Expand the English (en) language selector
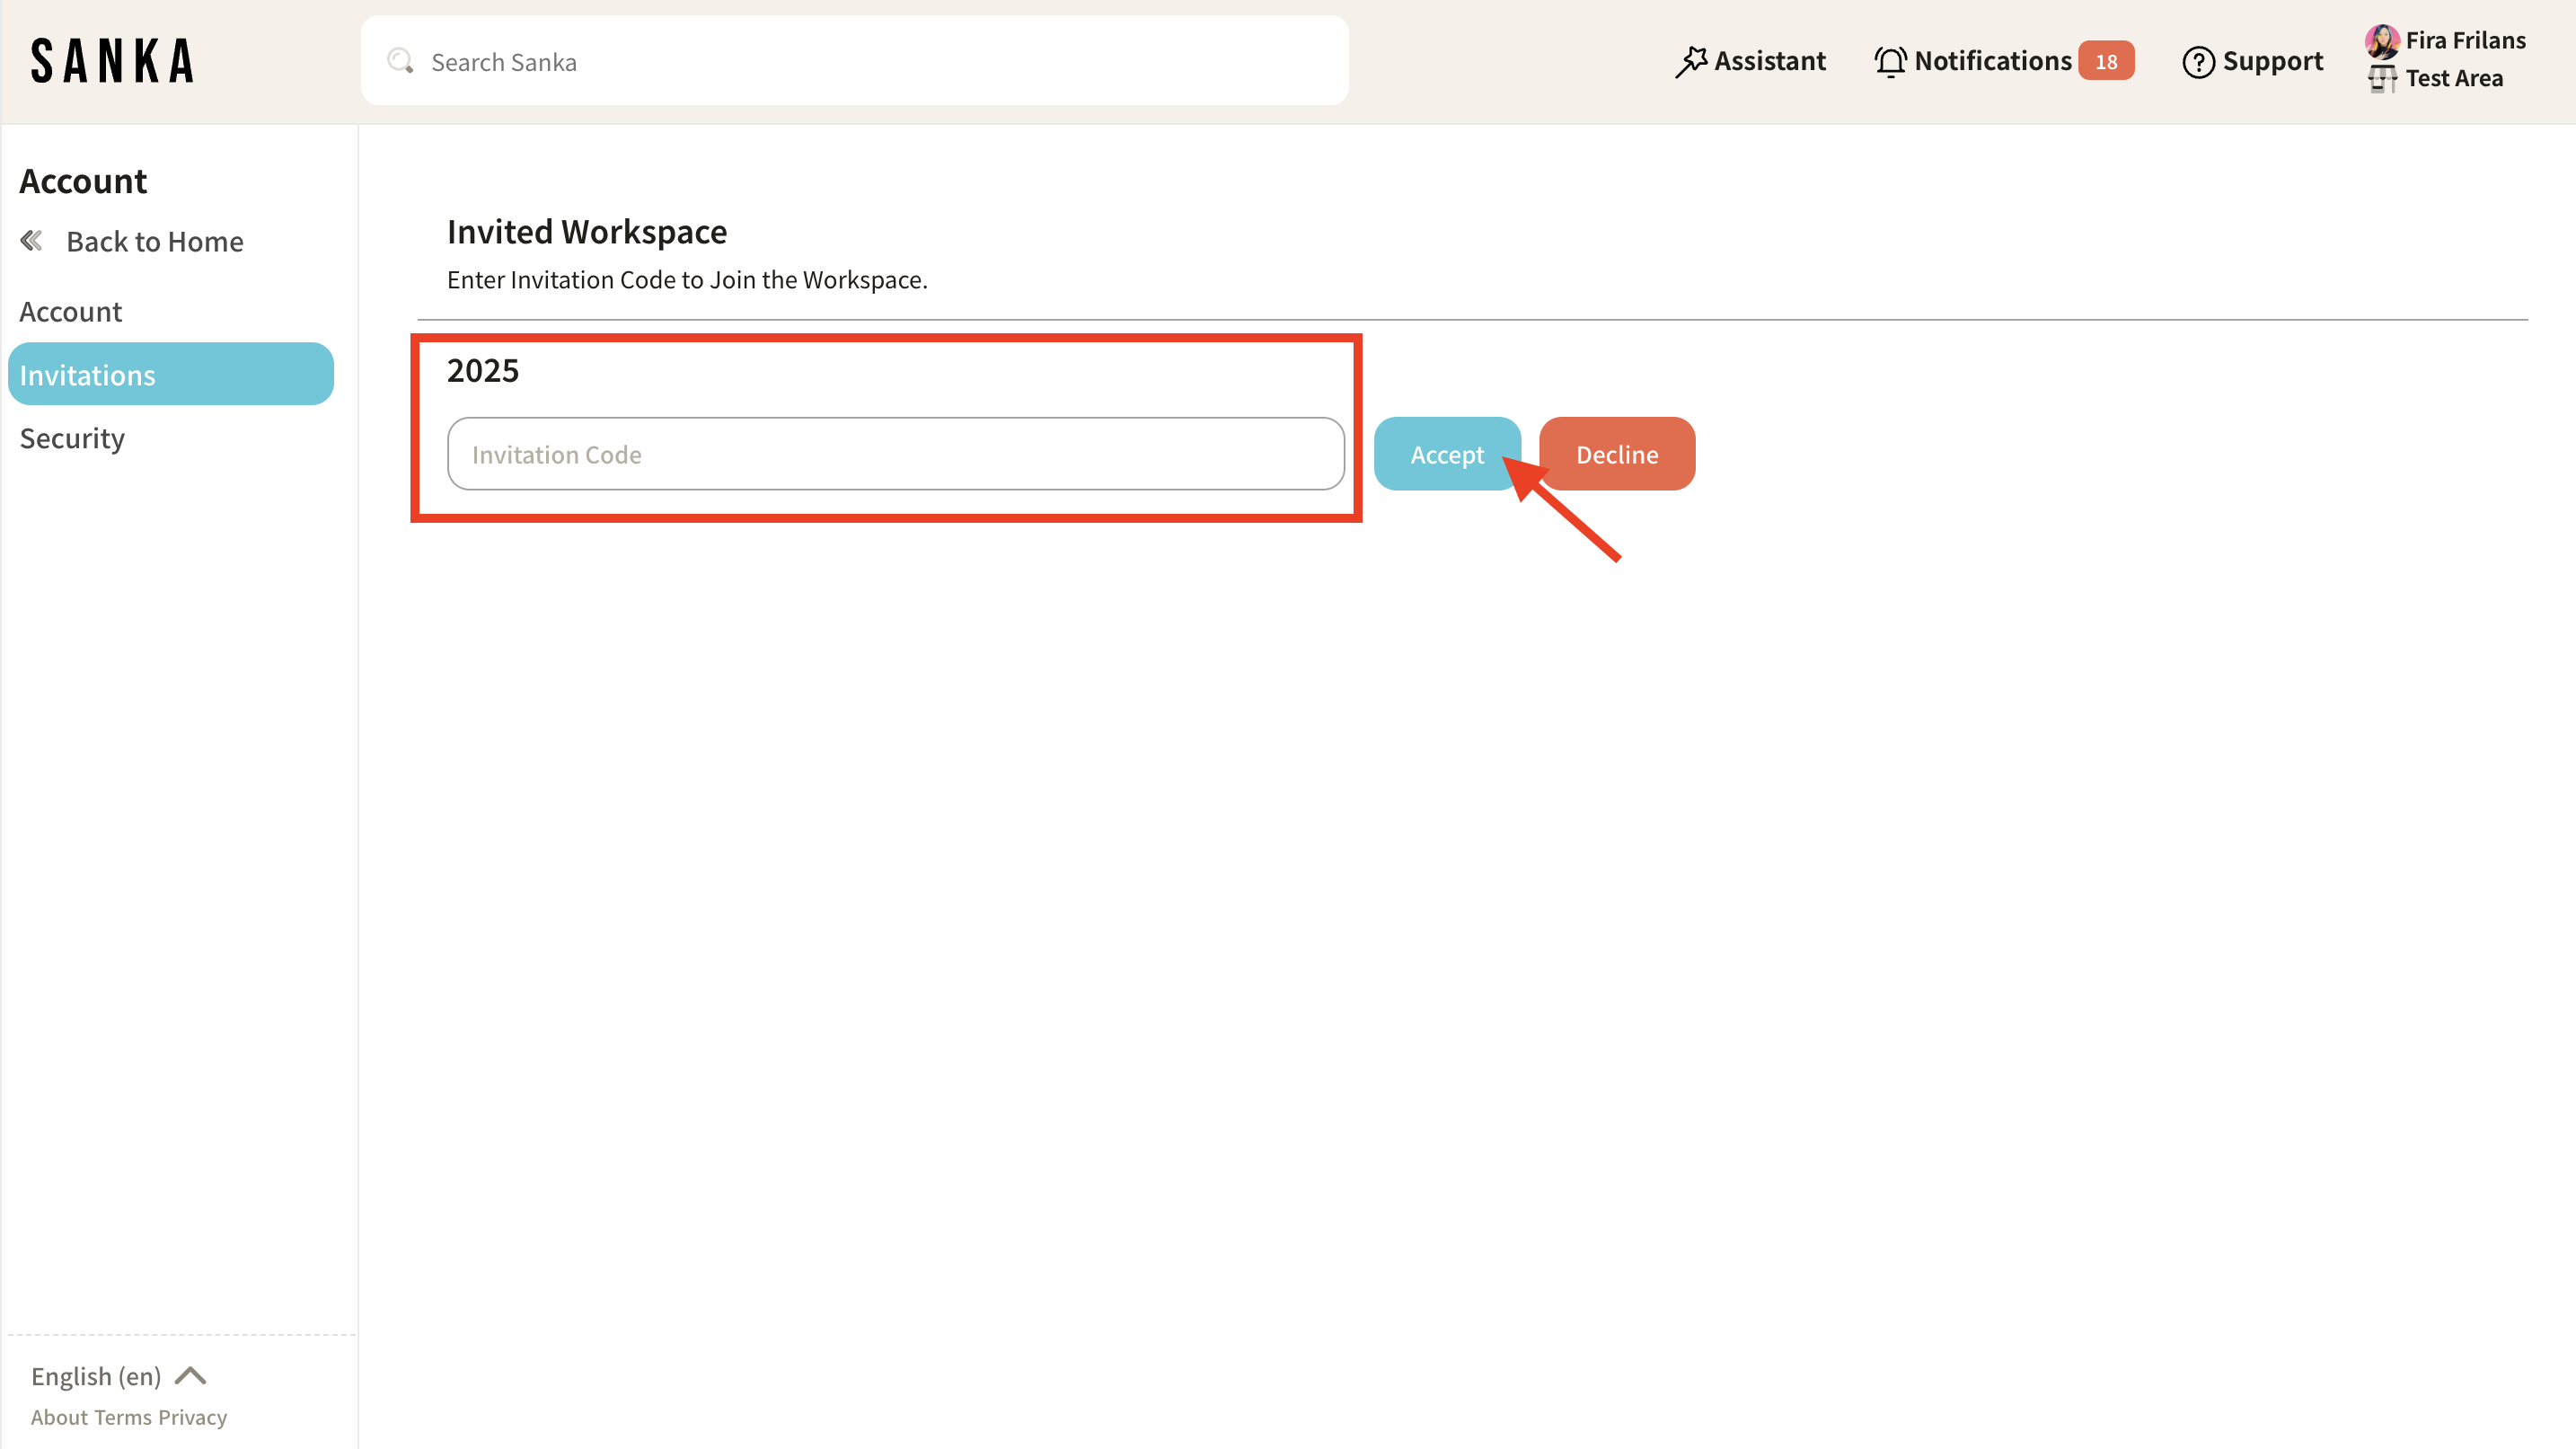 96,1376
